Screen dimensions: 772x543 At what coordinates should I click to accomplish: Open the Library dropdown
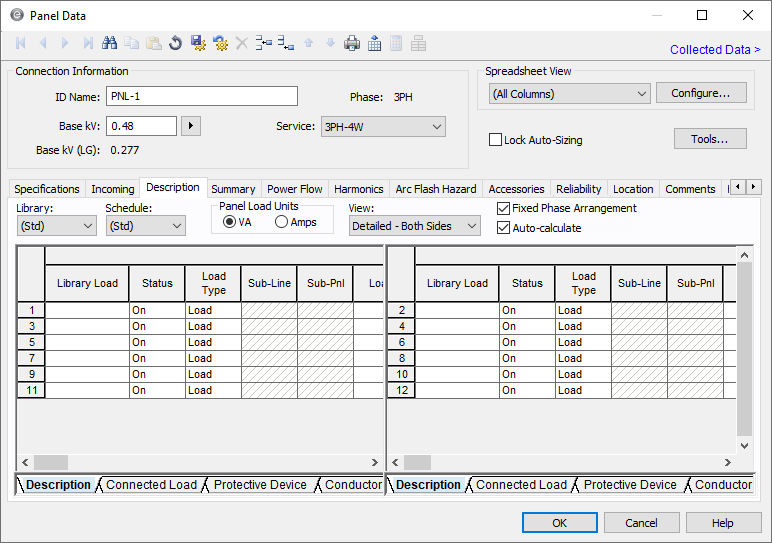(x=57, y=226)
